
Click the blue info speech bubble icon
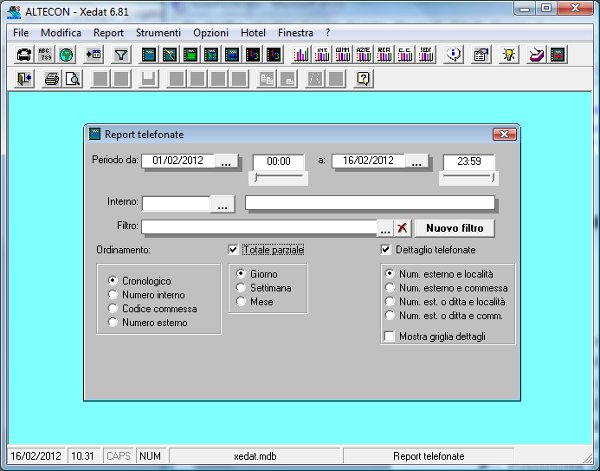point(454,55)
